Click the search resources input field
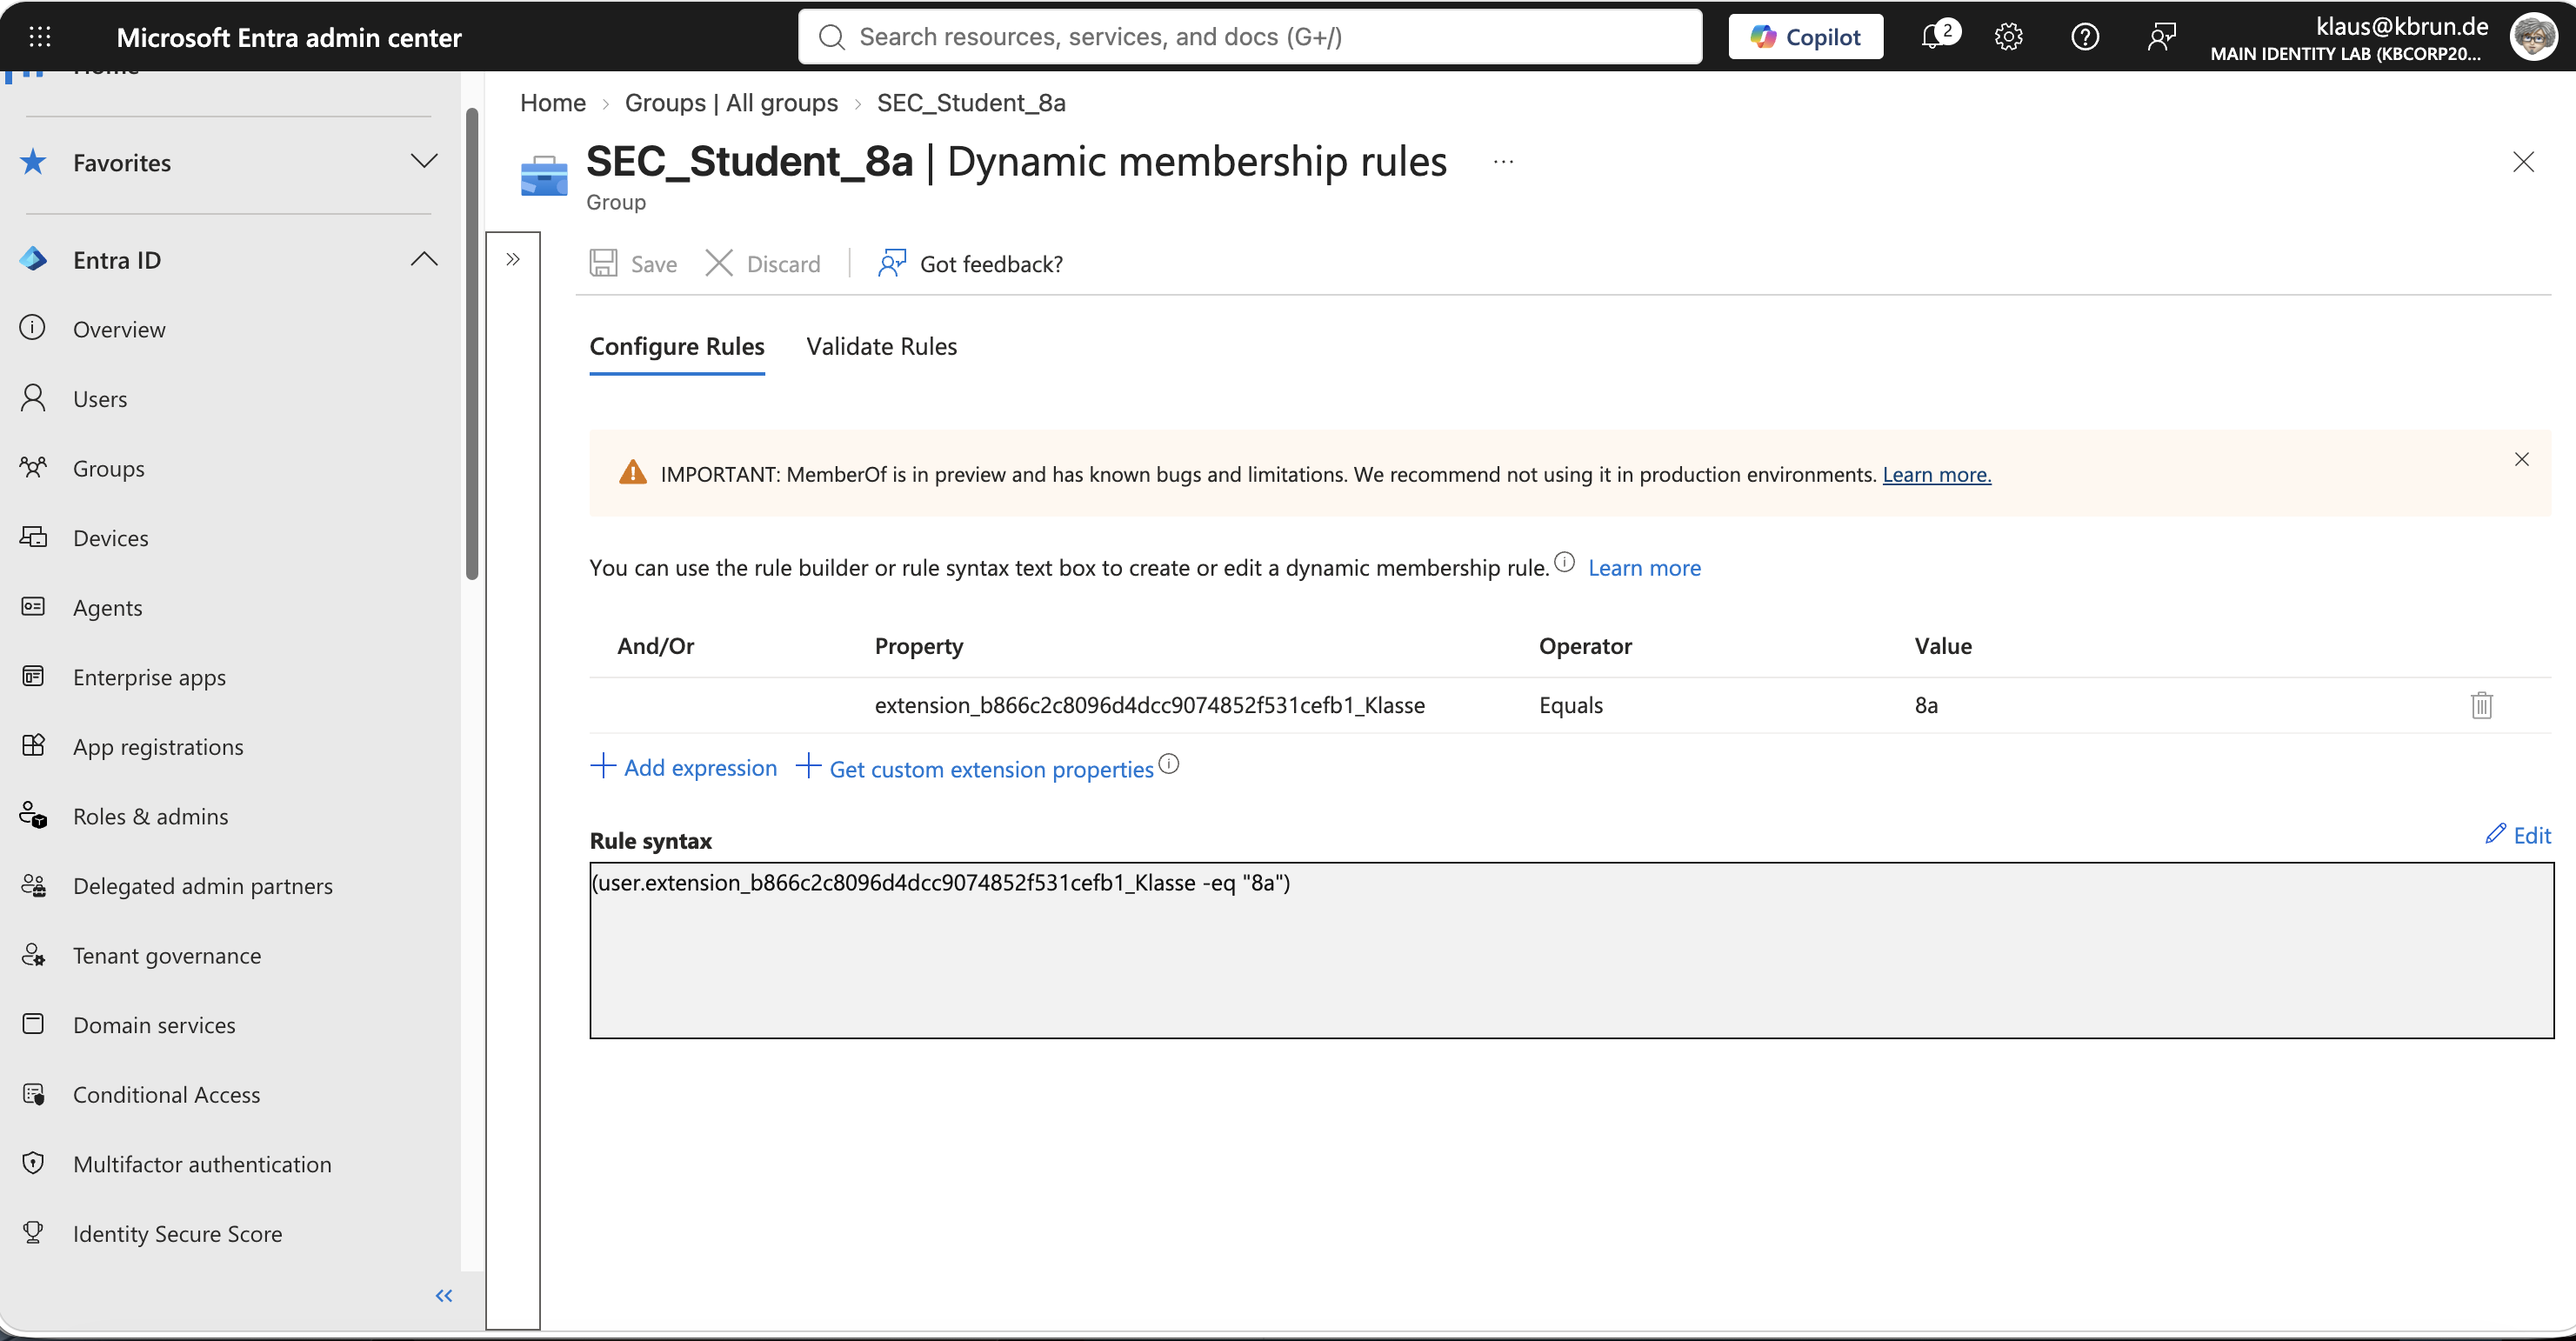2576x1341 pixels. click(1250, 37)
